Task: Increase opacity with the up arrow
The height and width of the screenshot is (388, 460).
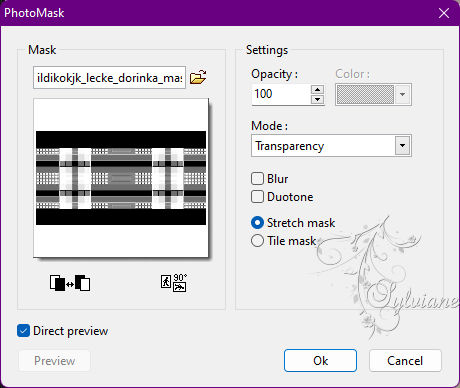Action: tap(317, 89)
